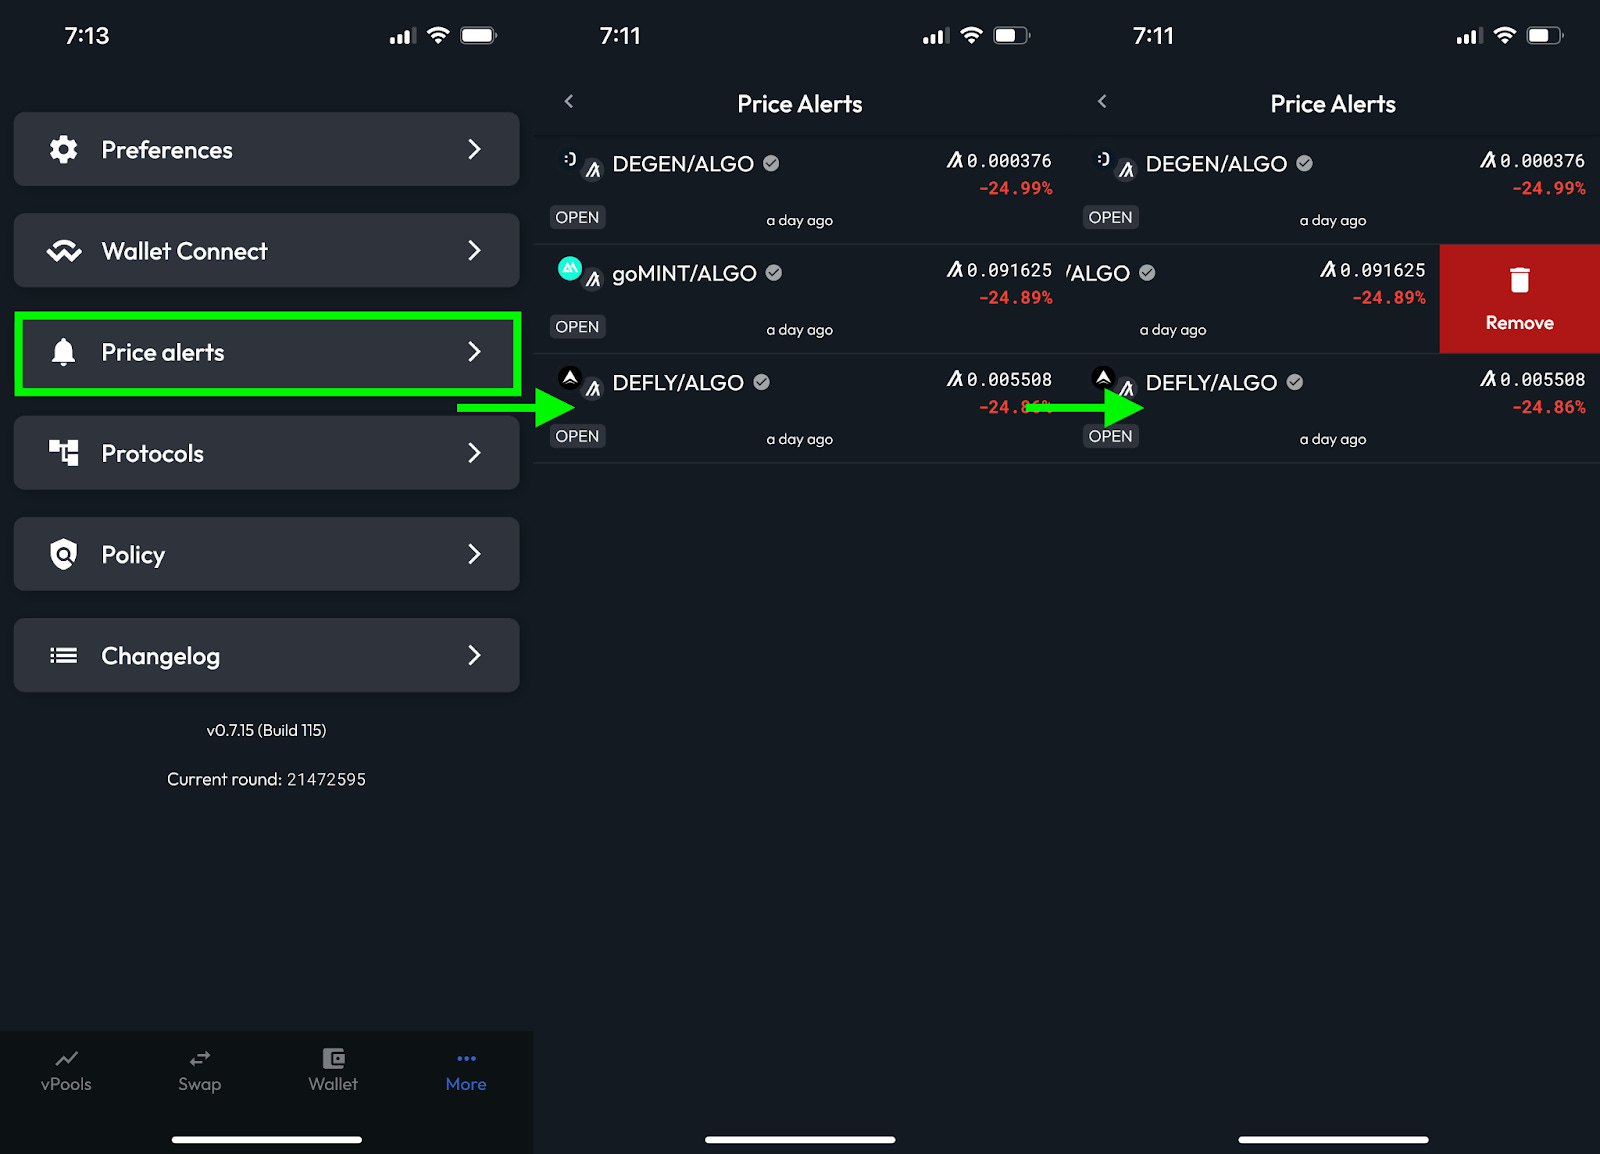The height and width of the screenshot is (1154, 1600).
Task: Tap 7:13 clock on left screen
Action: [87, 36]
